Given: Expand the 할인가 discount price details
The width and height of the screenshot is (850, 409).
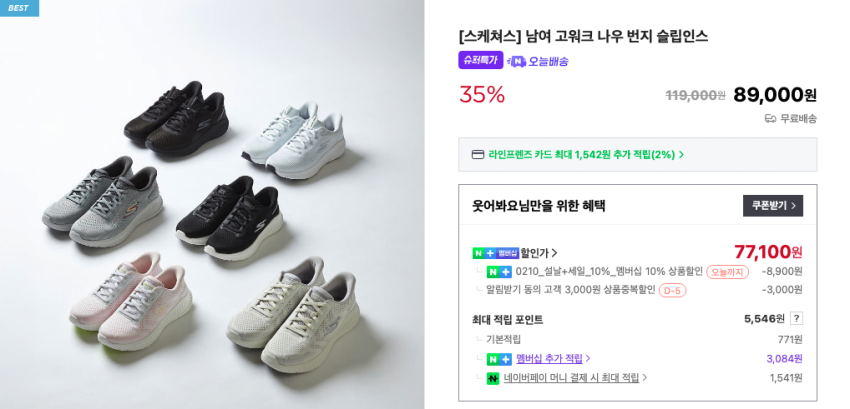Looking at the screenshot, I should point(540,253).
